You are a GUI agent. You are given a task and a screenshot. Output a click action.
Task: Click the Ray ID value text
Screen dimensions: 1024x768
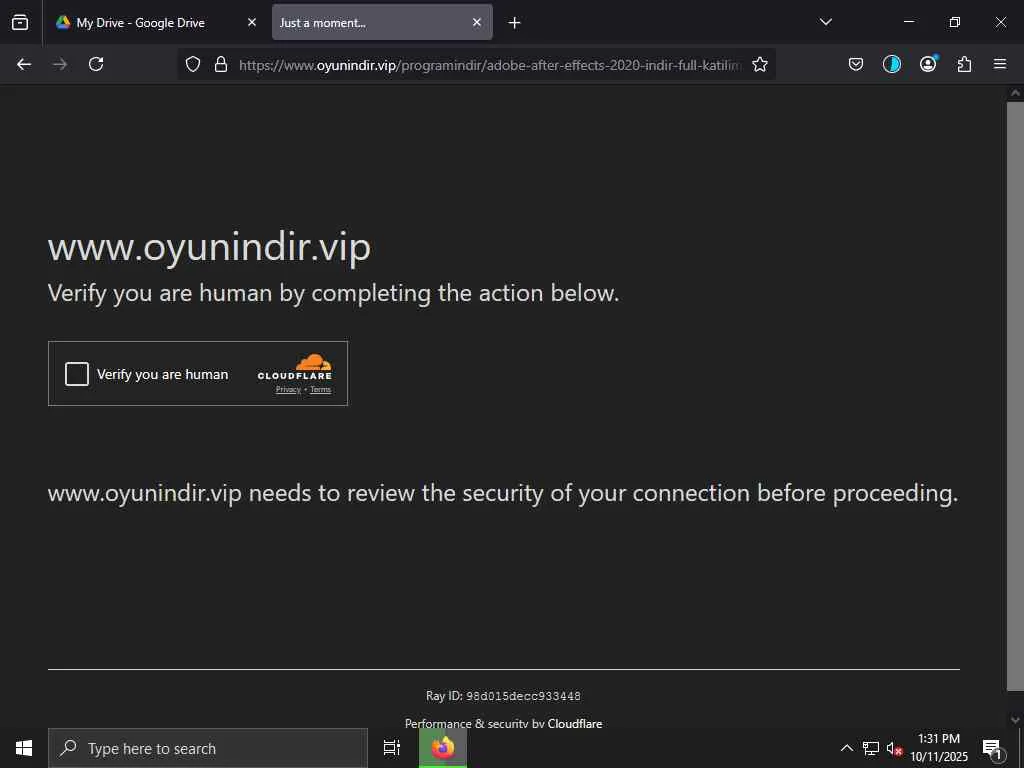coord(523,696)
